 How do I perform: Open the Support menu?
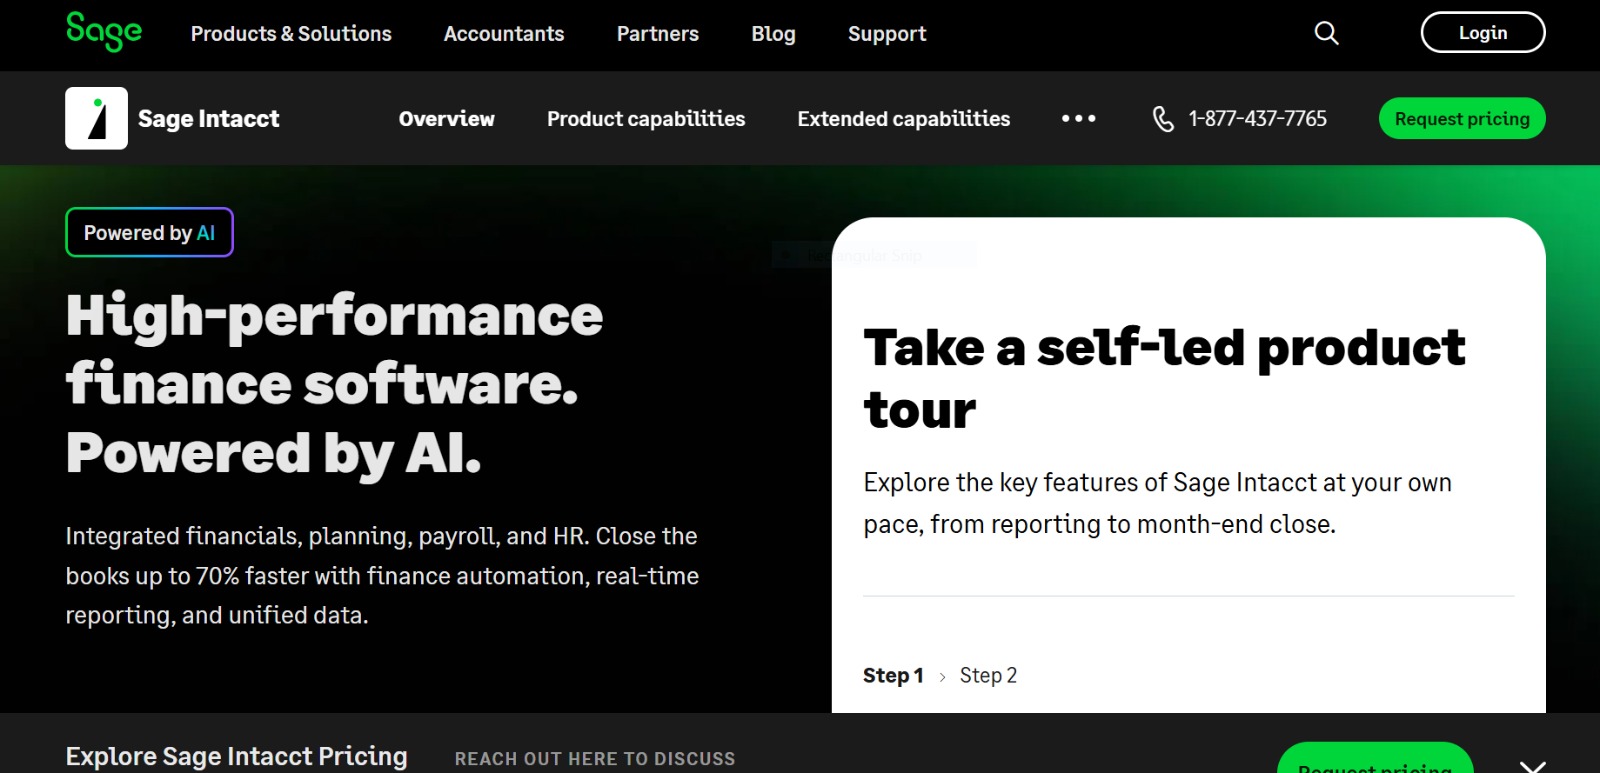click(887, 34)
